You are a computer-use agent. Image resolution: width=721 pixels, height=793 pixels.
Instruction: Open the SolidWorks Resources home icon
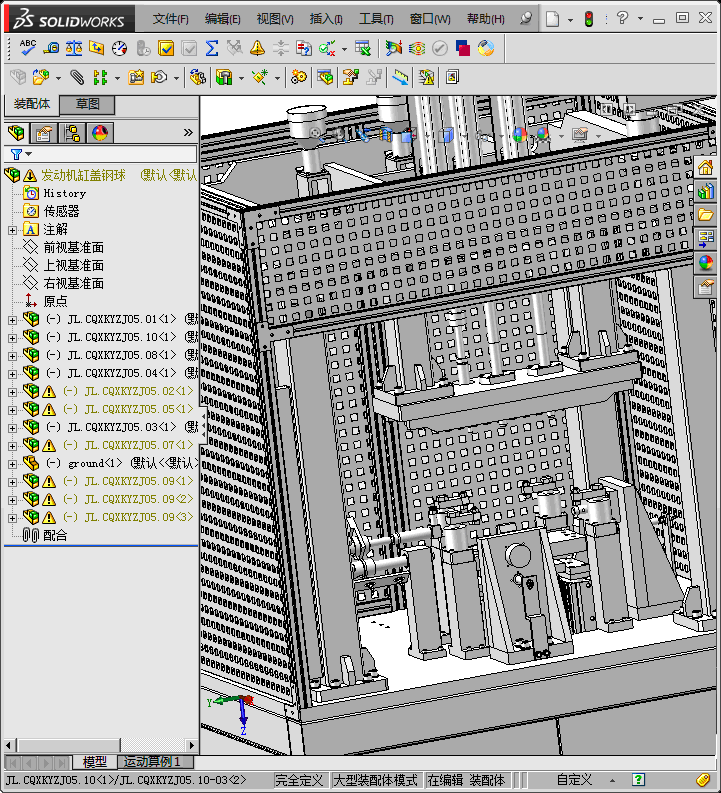coord(705,168)
